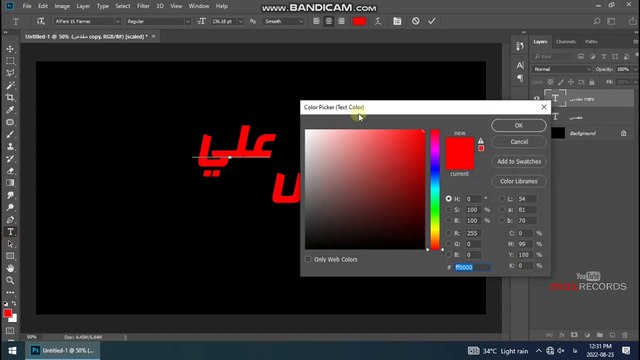This screenshot has height=360, width=640.
Task: Open the font family dropdown
Action: tap(117, 21)
